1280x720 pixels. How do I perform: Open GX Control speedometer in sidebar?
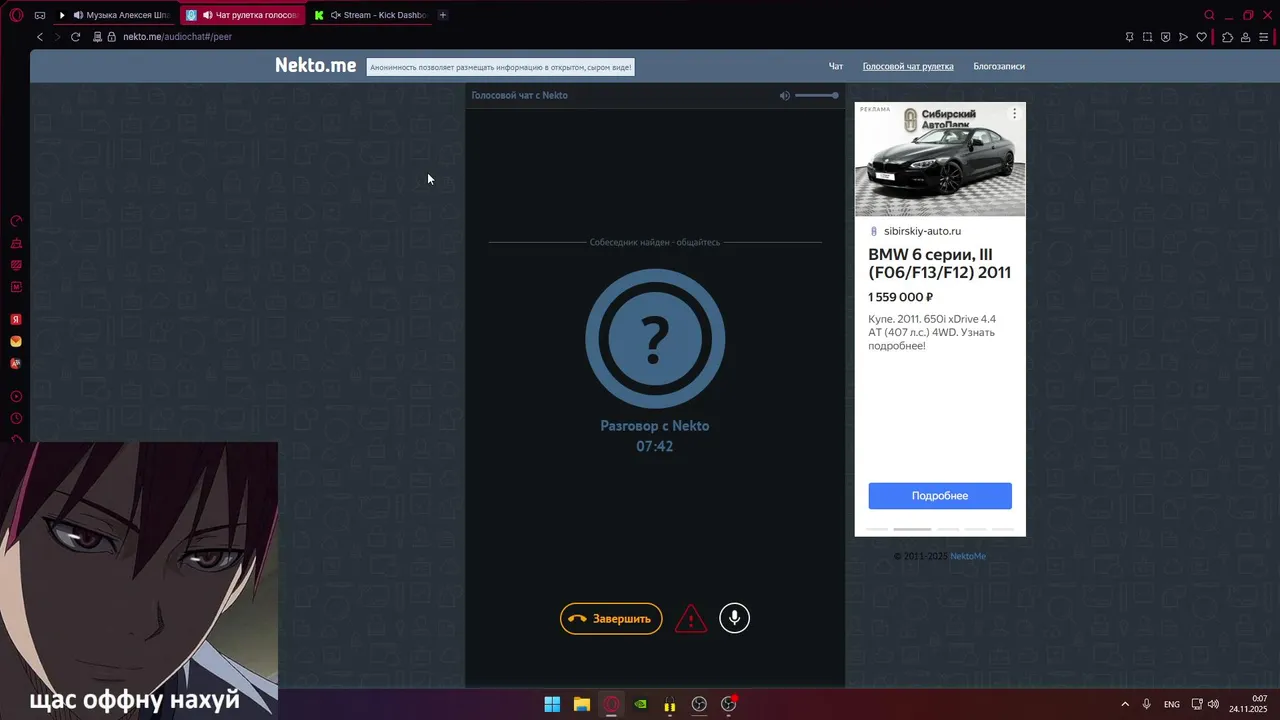tap(16, 221)
